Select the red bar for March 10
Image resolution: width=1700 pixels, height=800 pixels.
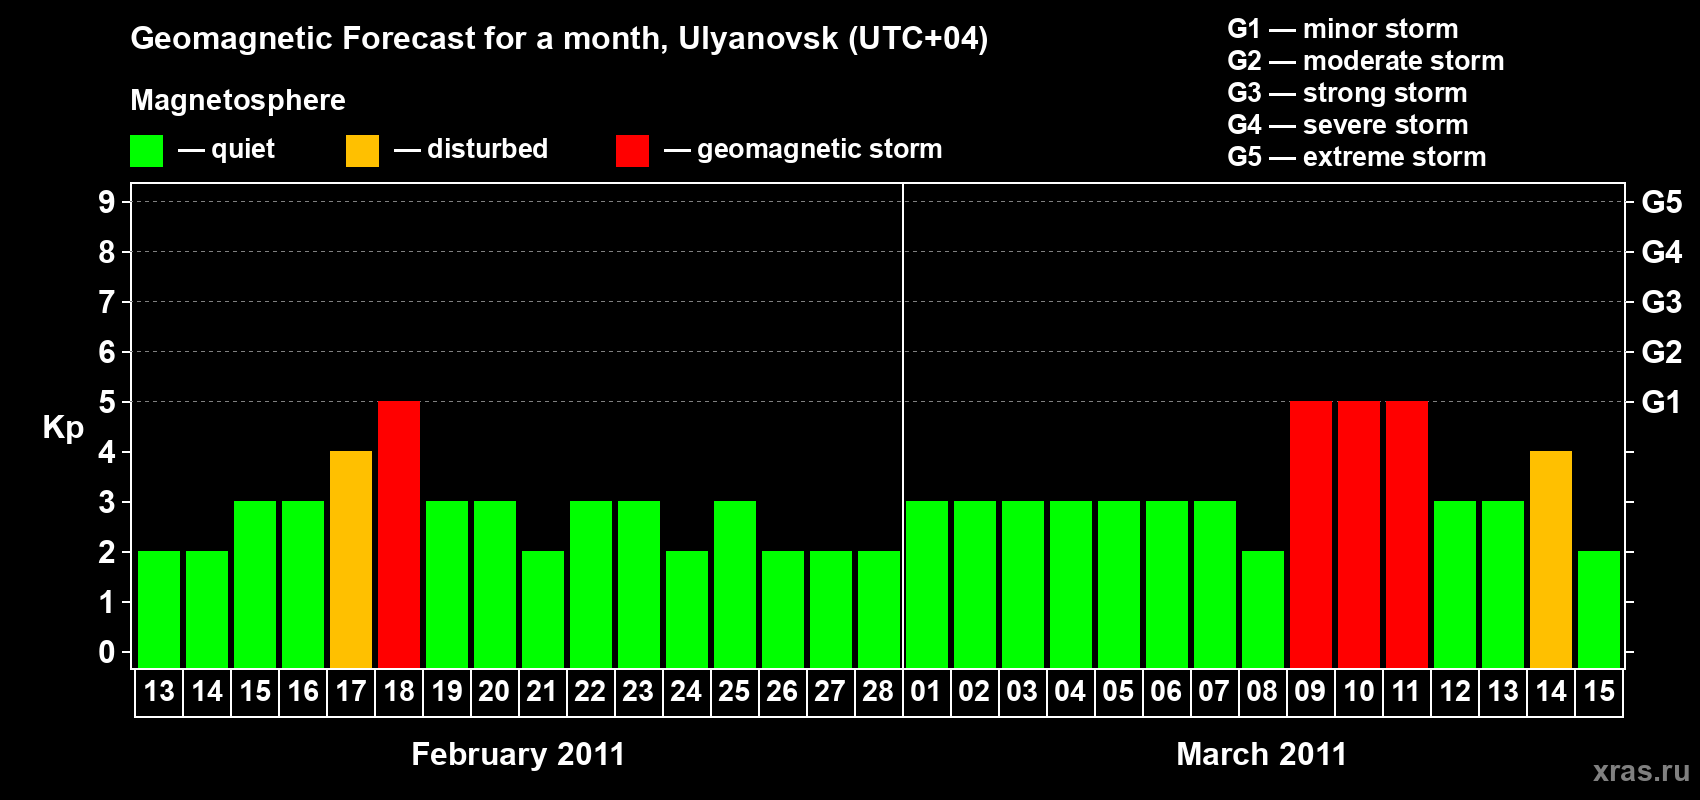pyautogui.click(x=1359, y=535)
